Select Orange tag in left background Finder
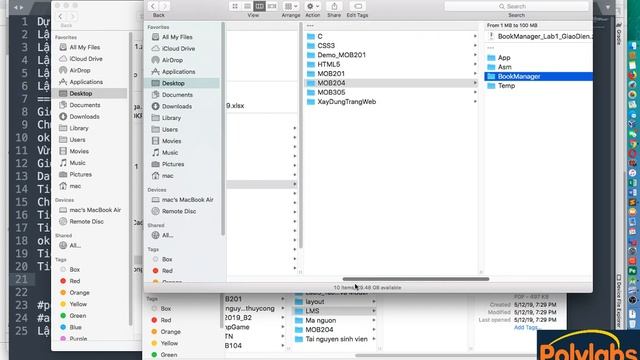The height and width of the screenshot is (360, 640). click(79, 293)
